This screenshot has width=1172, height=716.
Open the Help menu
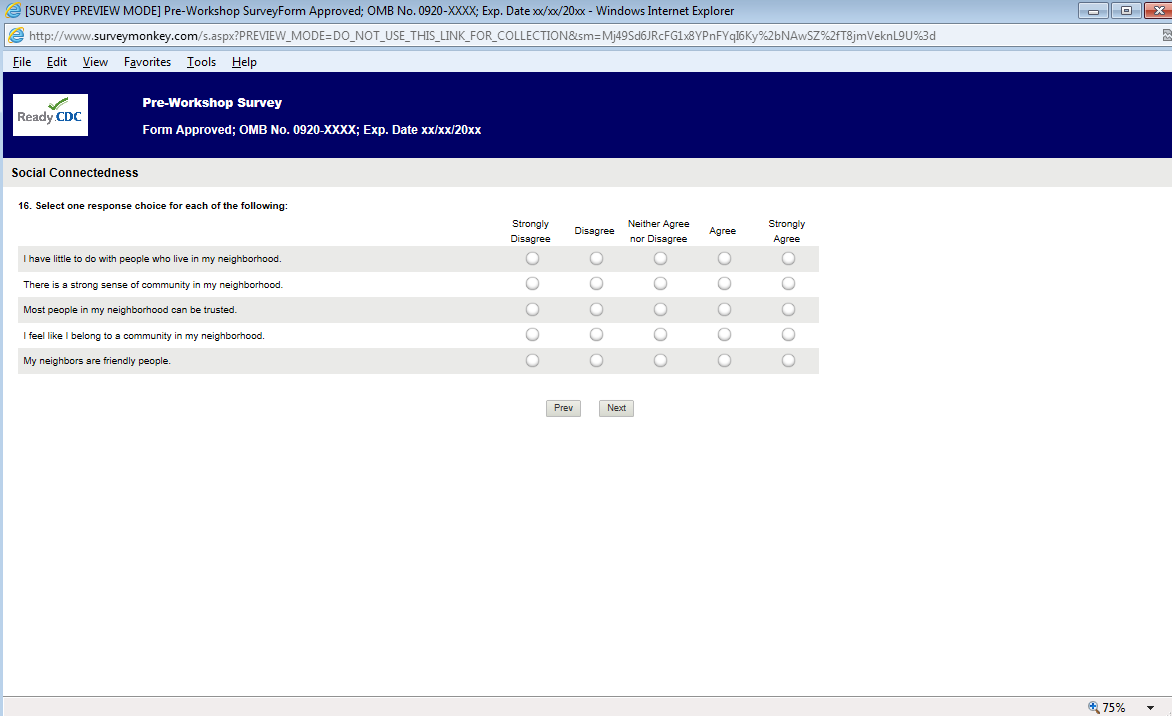tap(244, 62)
